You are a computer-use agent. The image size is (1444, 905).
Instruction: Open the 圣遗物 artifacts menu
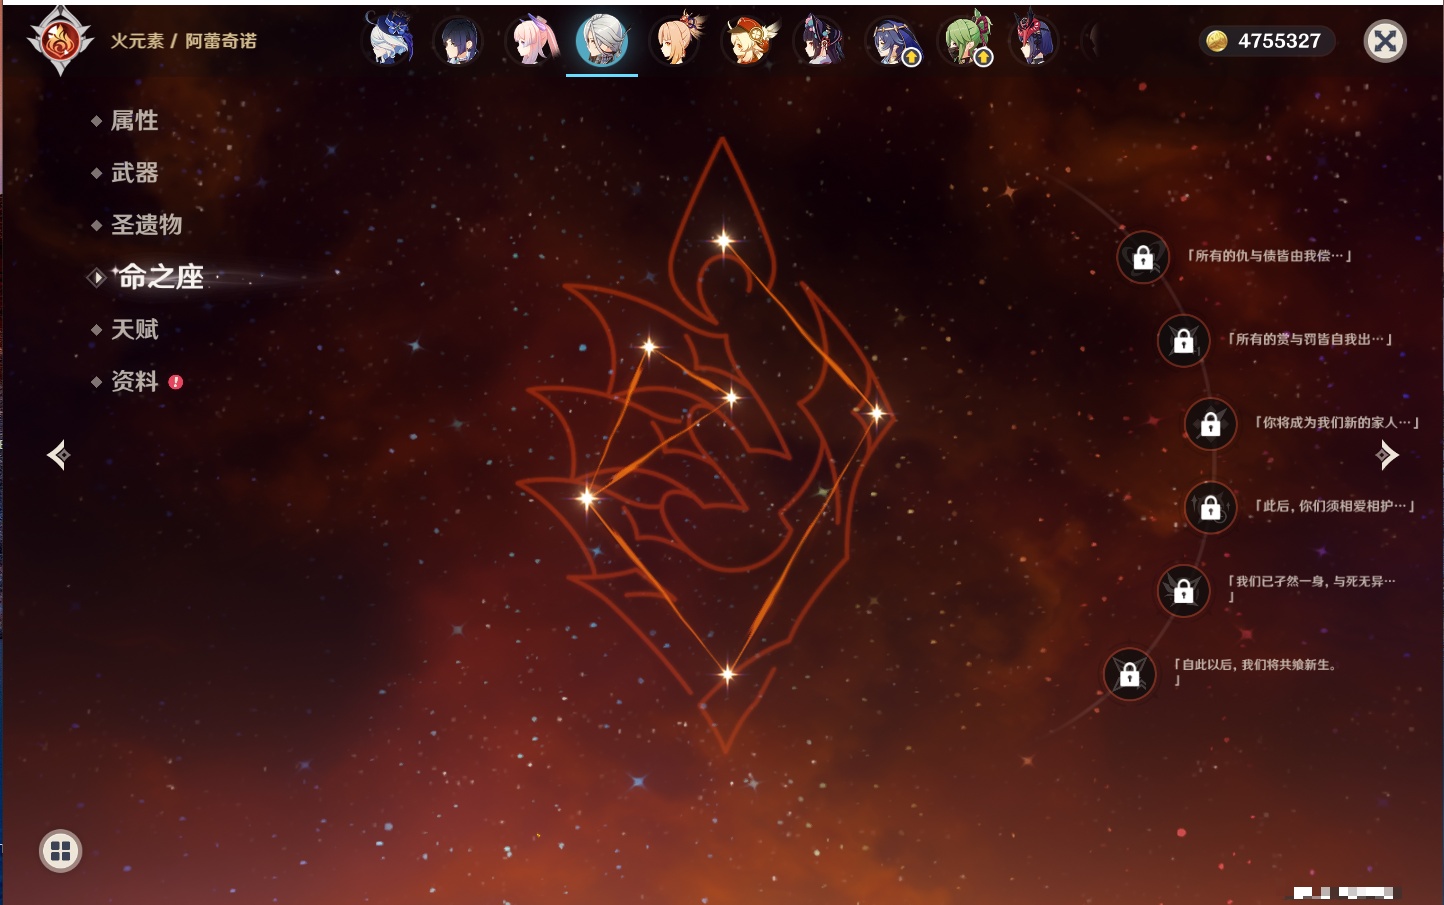pos(146,225)
